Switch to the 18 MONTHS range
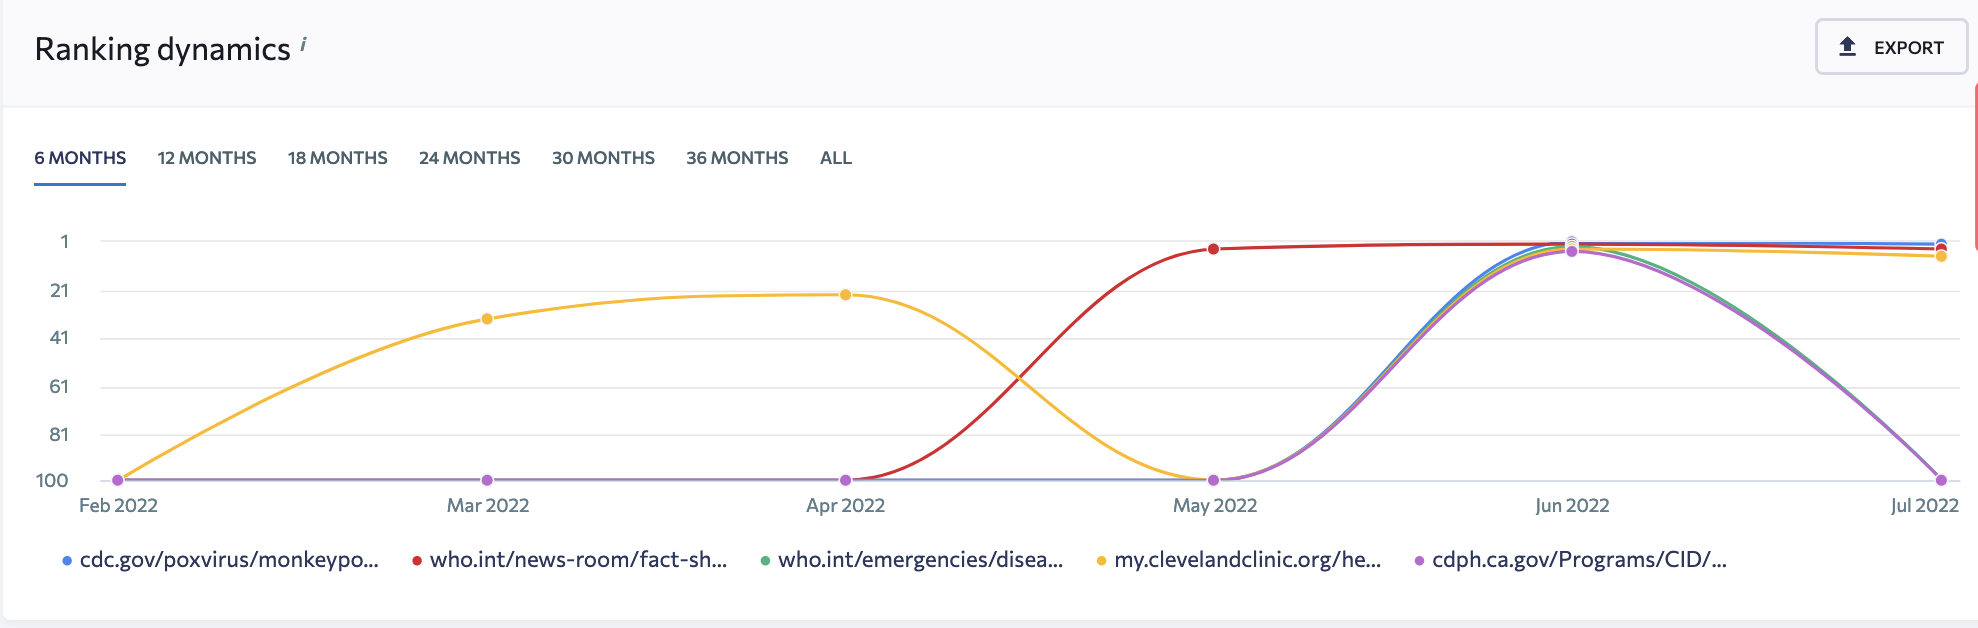Viewport: 1978px width, 628px height. (x=338, y=158)
